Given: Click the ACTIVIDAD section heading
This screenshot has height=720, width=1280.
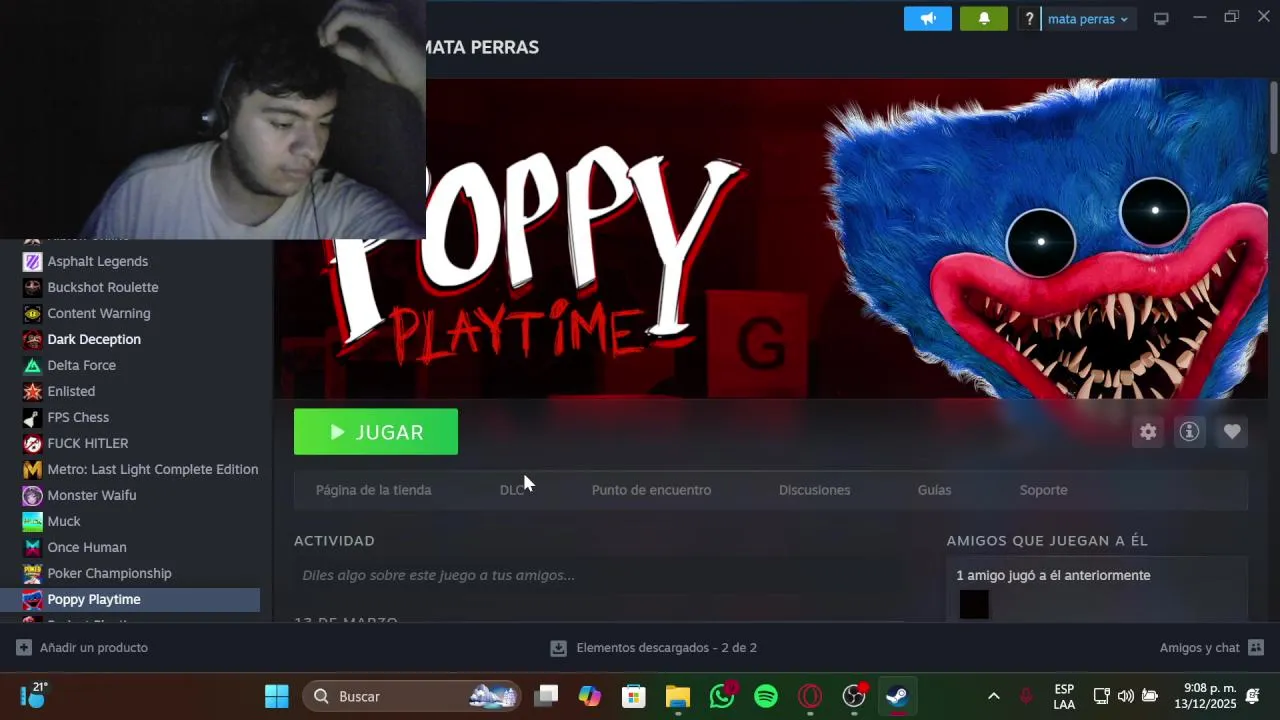Looking at the screenshot, I should tap(334, 541).
